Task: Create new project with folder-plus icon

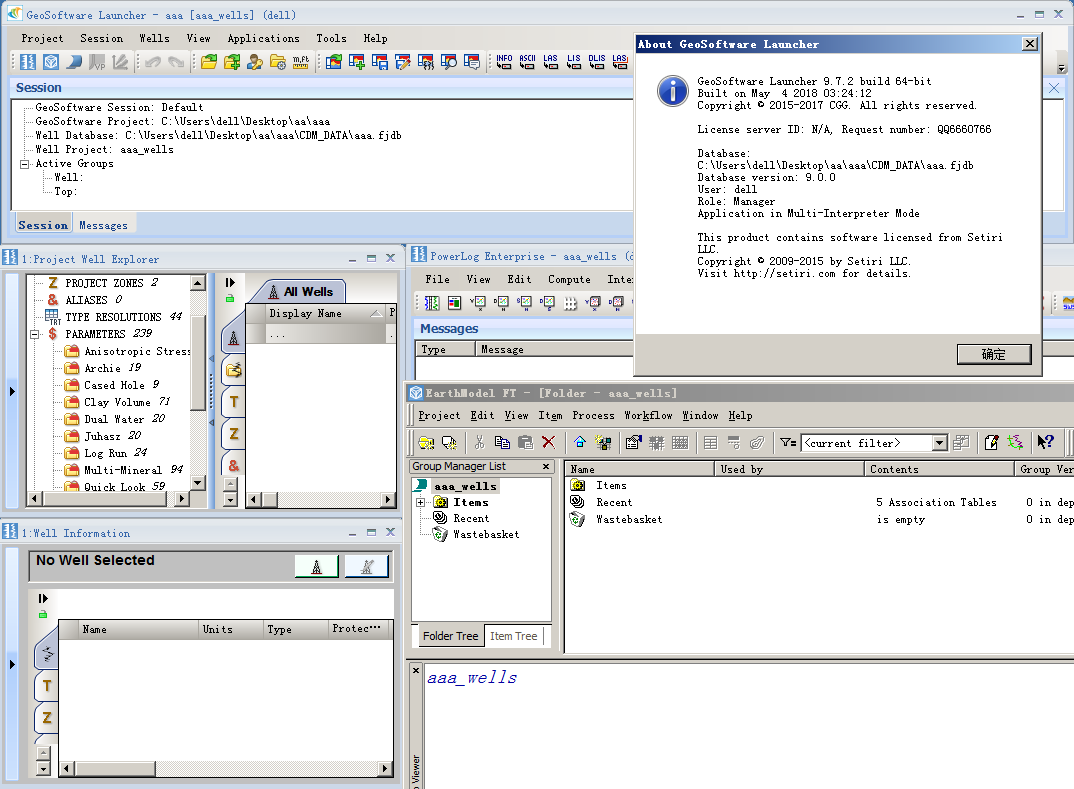Action: 232,62
